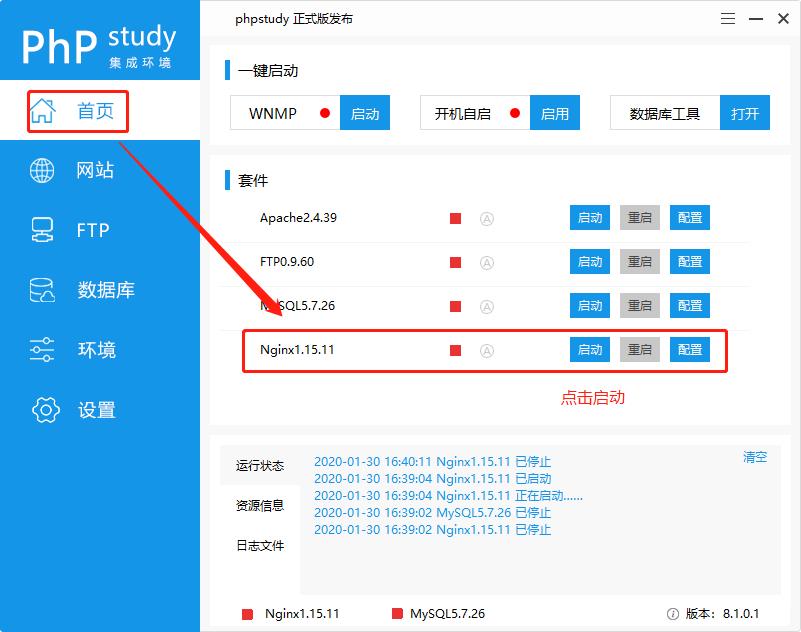Start Nginx1.15.11 via 启动

590,349
